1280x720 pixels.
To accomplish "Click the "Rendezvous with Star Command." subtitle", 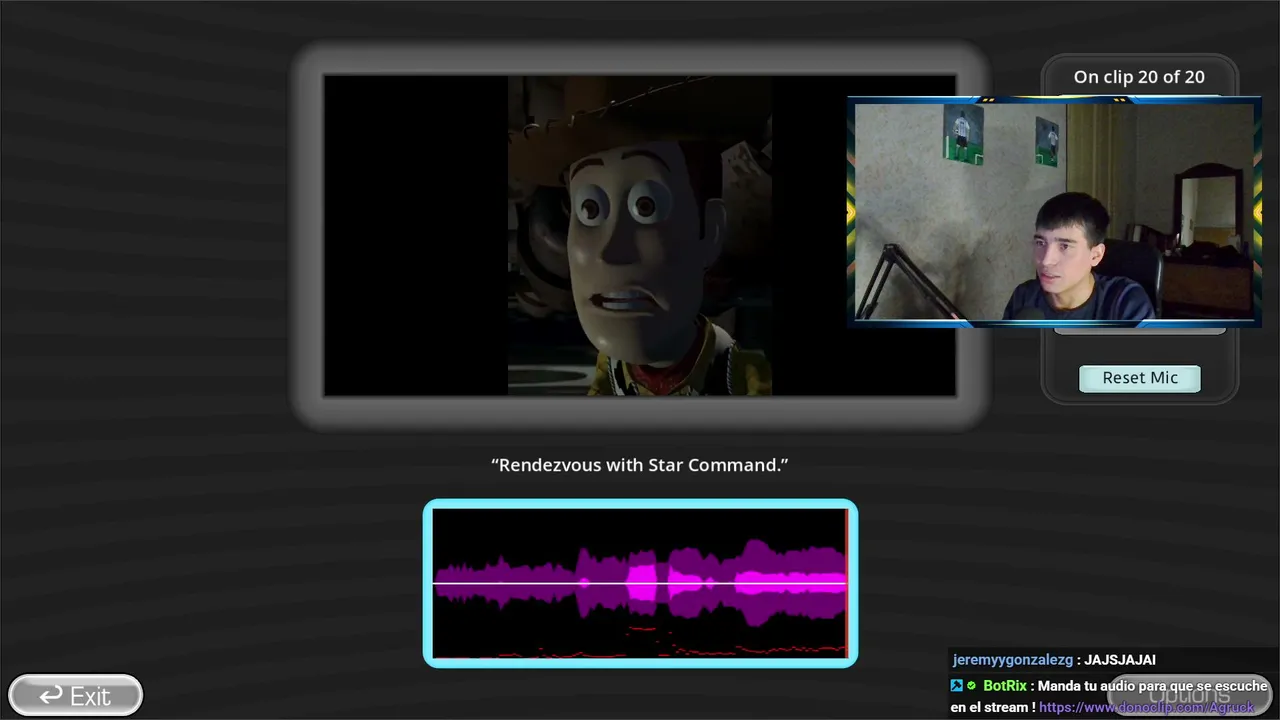I will [640, 465].
